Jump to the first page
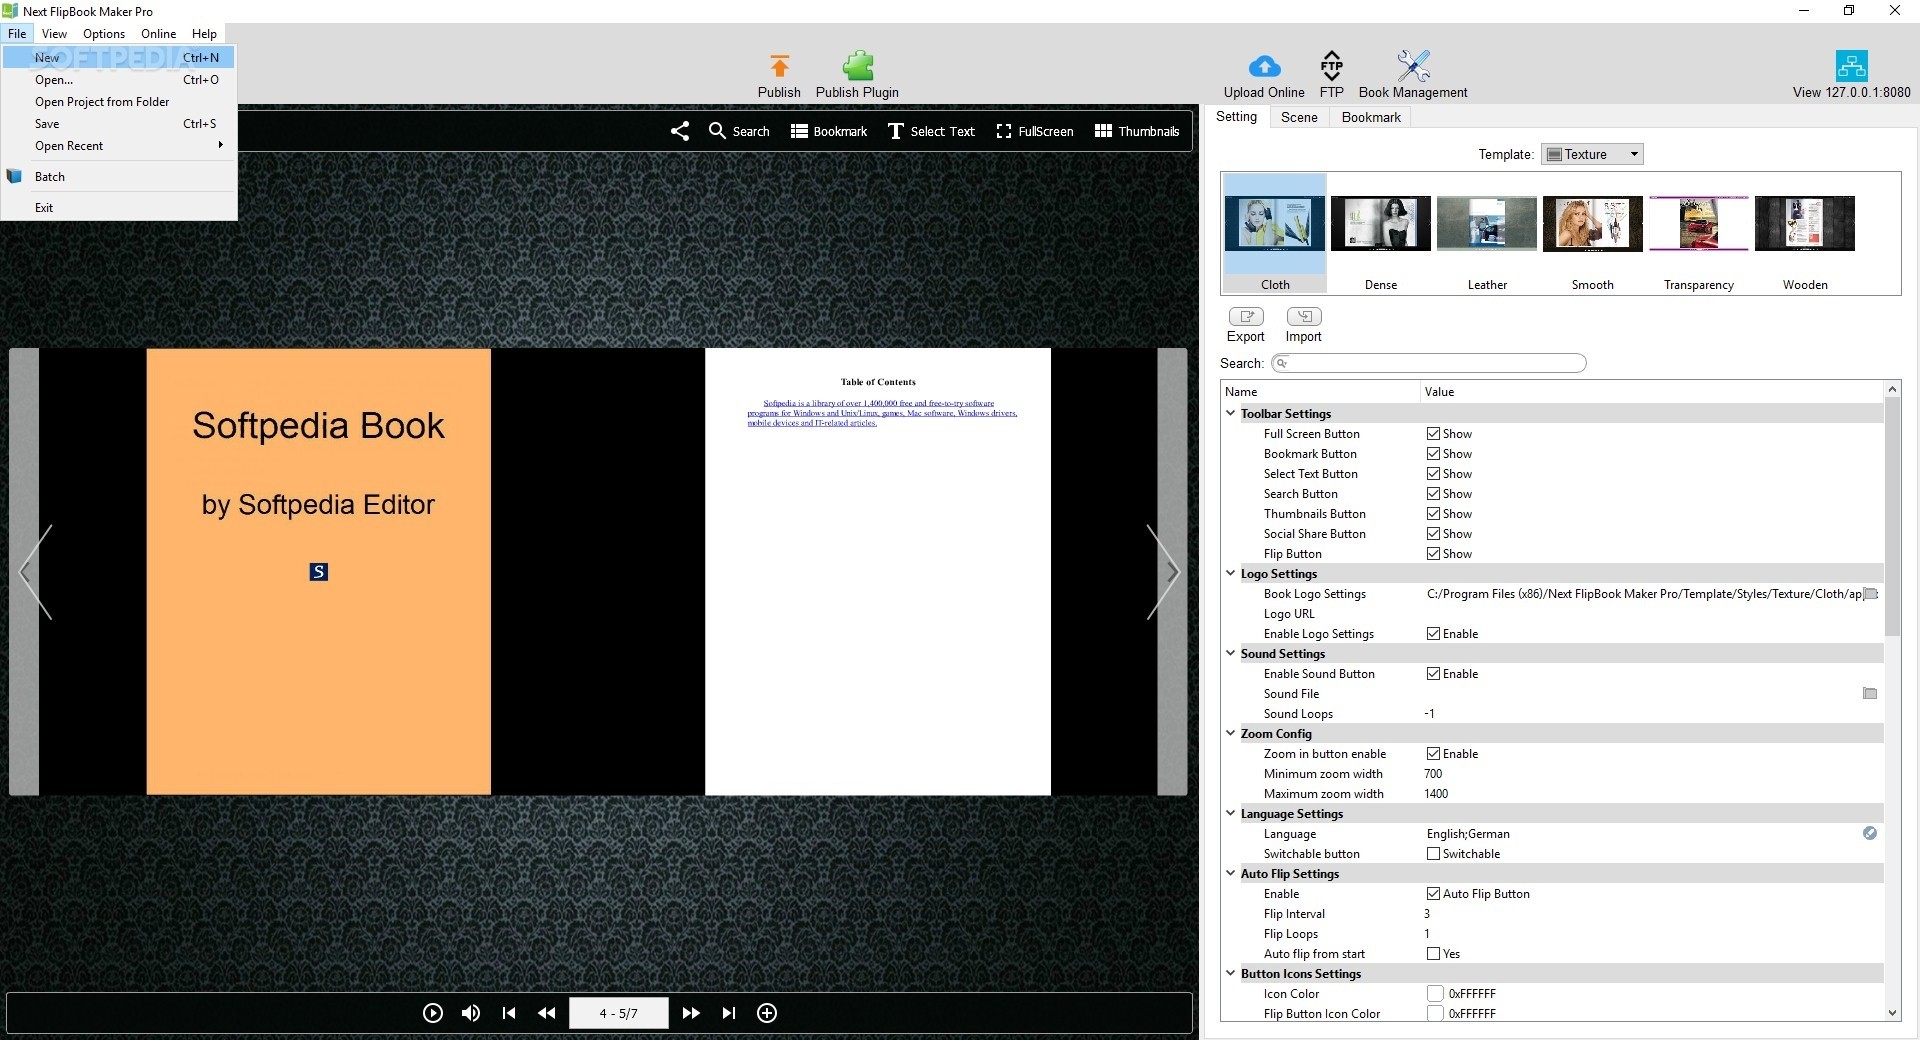1920x1040 pixels. point(509,1013)
